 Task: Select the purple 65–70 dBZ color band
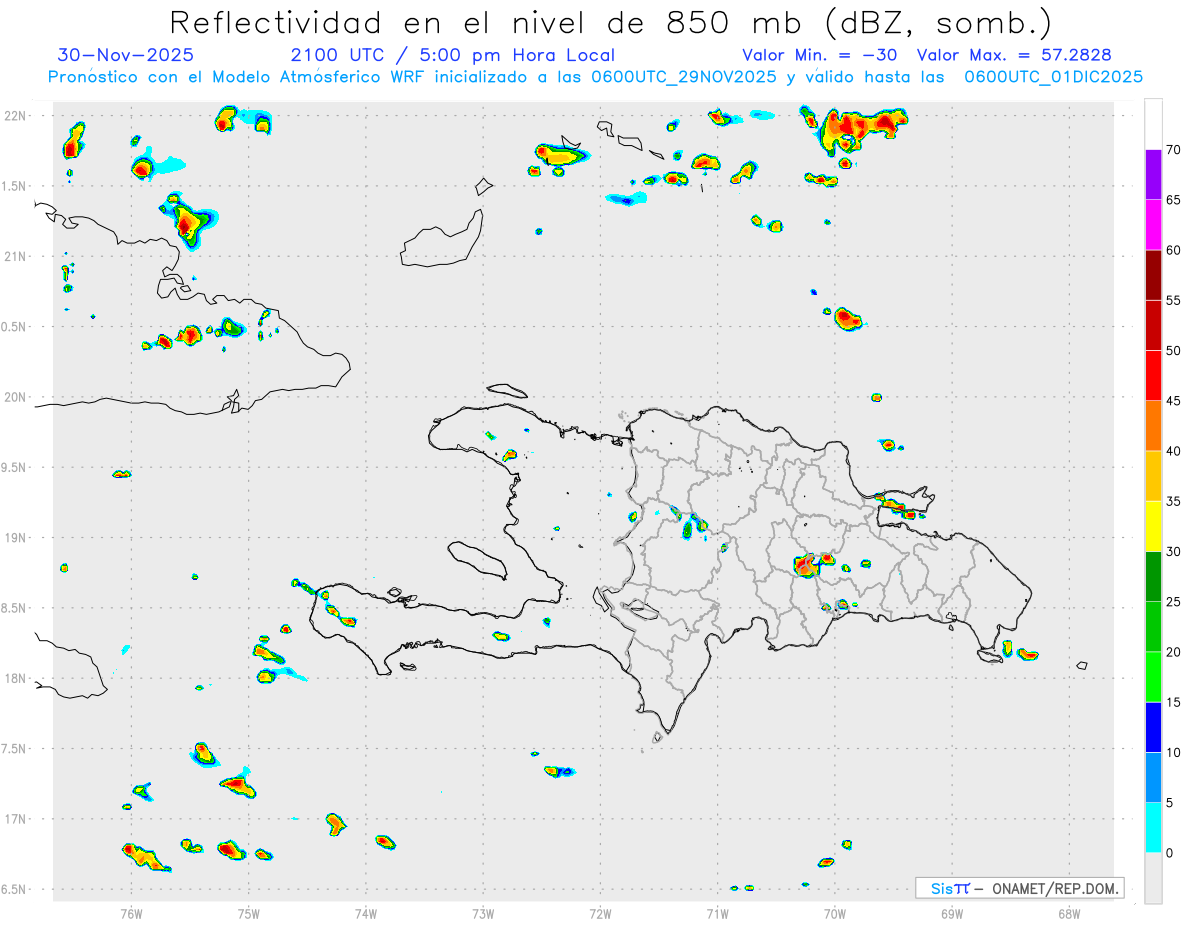click(x=1153, y=175)
